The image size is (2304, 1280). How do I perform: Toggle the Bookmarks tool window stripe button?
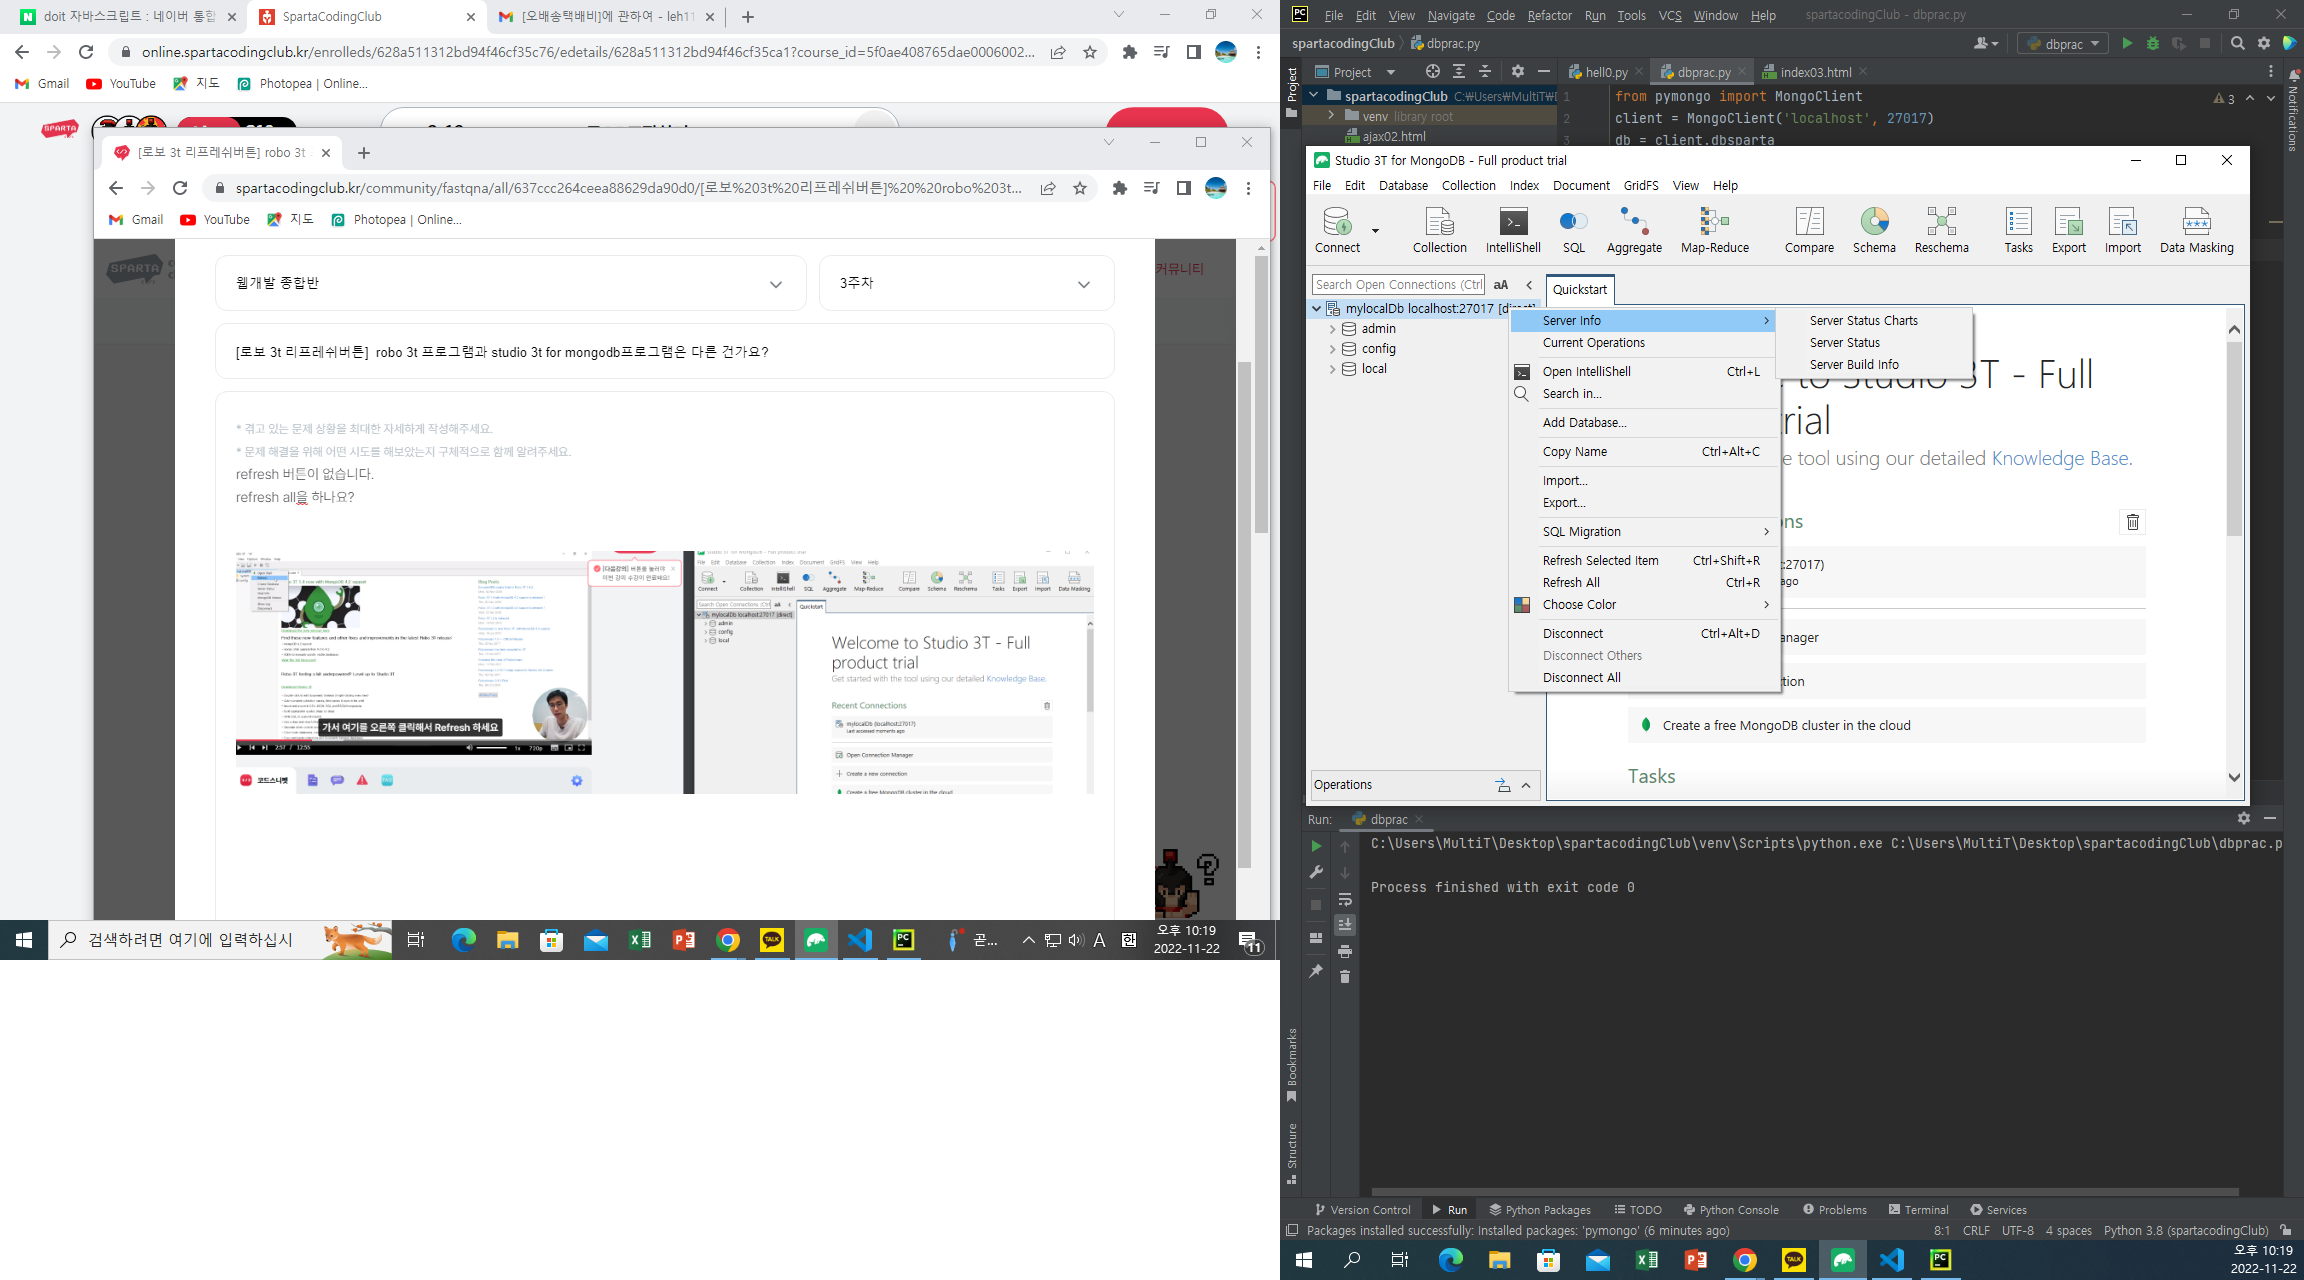(1292, 1066)
